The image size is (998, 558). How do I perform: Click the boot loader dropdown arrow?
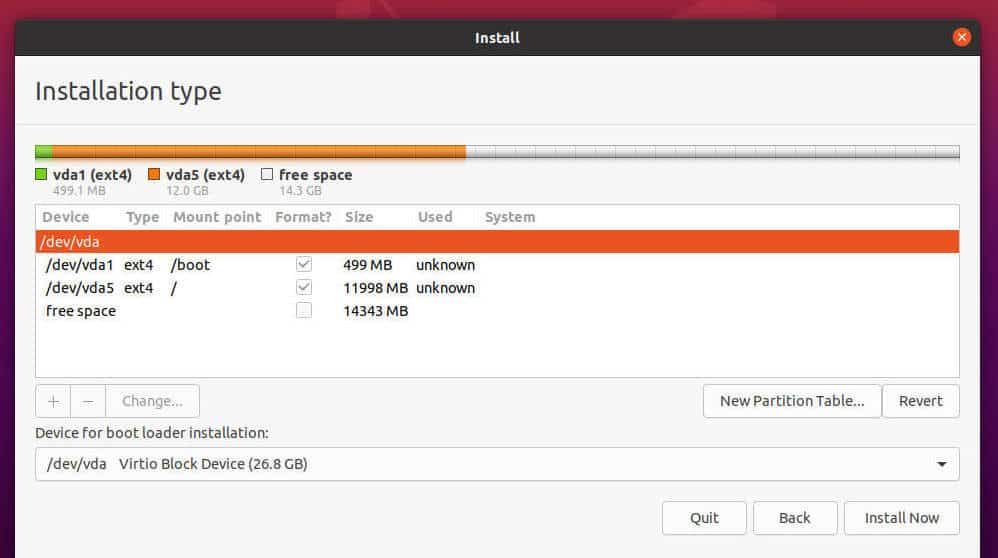[941, 464]
